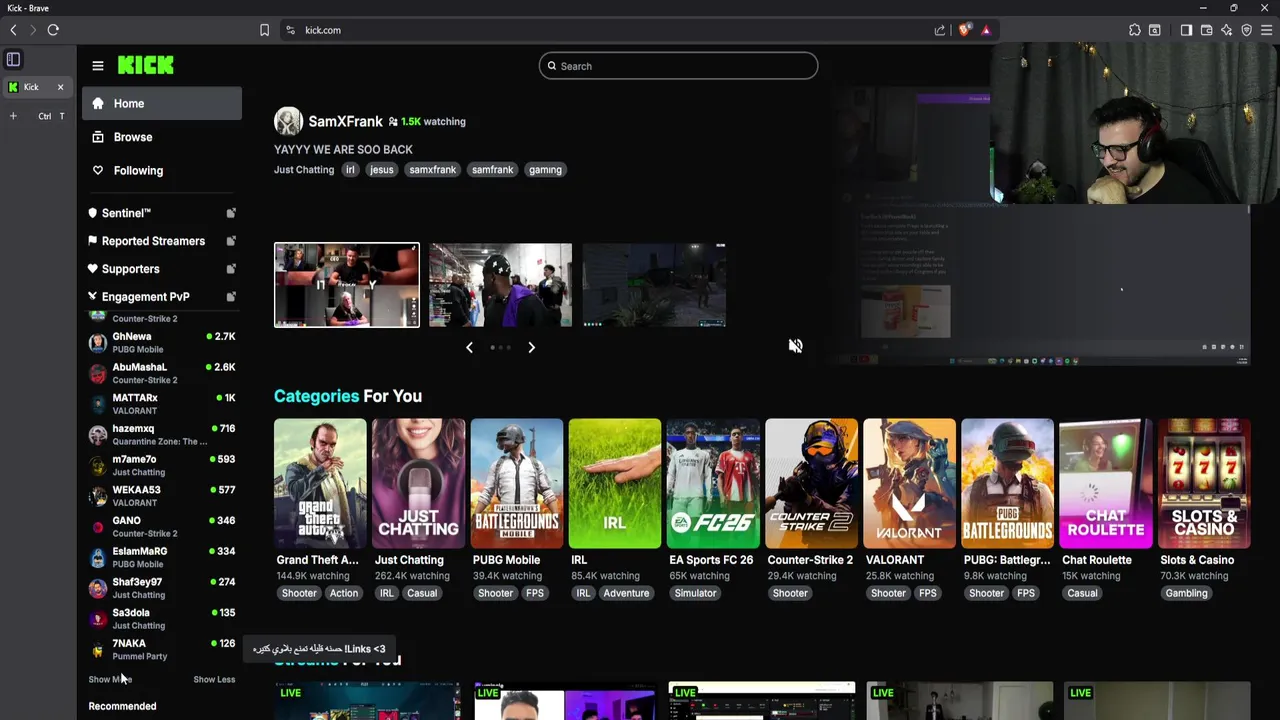Open Grand Theft Auto category card
Screen dimensions: 1280x720
pyautogui.click(x=320, y=484)
